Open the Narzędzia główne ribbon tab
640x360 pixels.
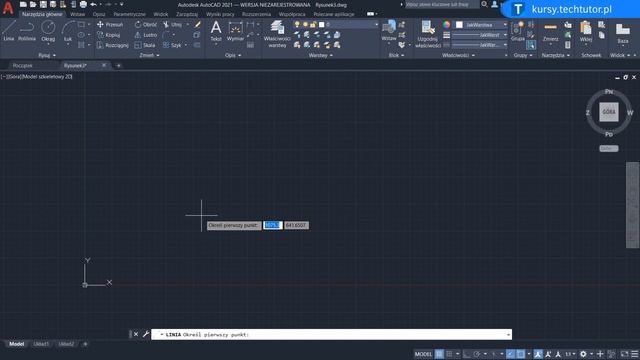click(x=42, y=14)
